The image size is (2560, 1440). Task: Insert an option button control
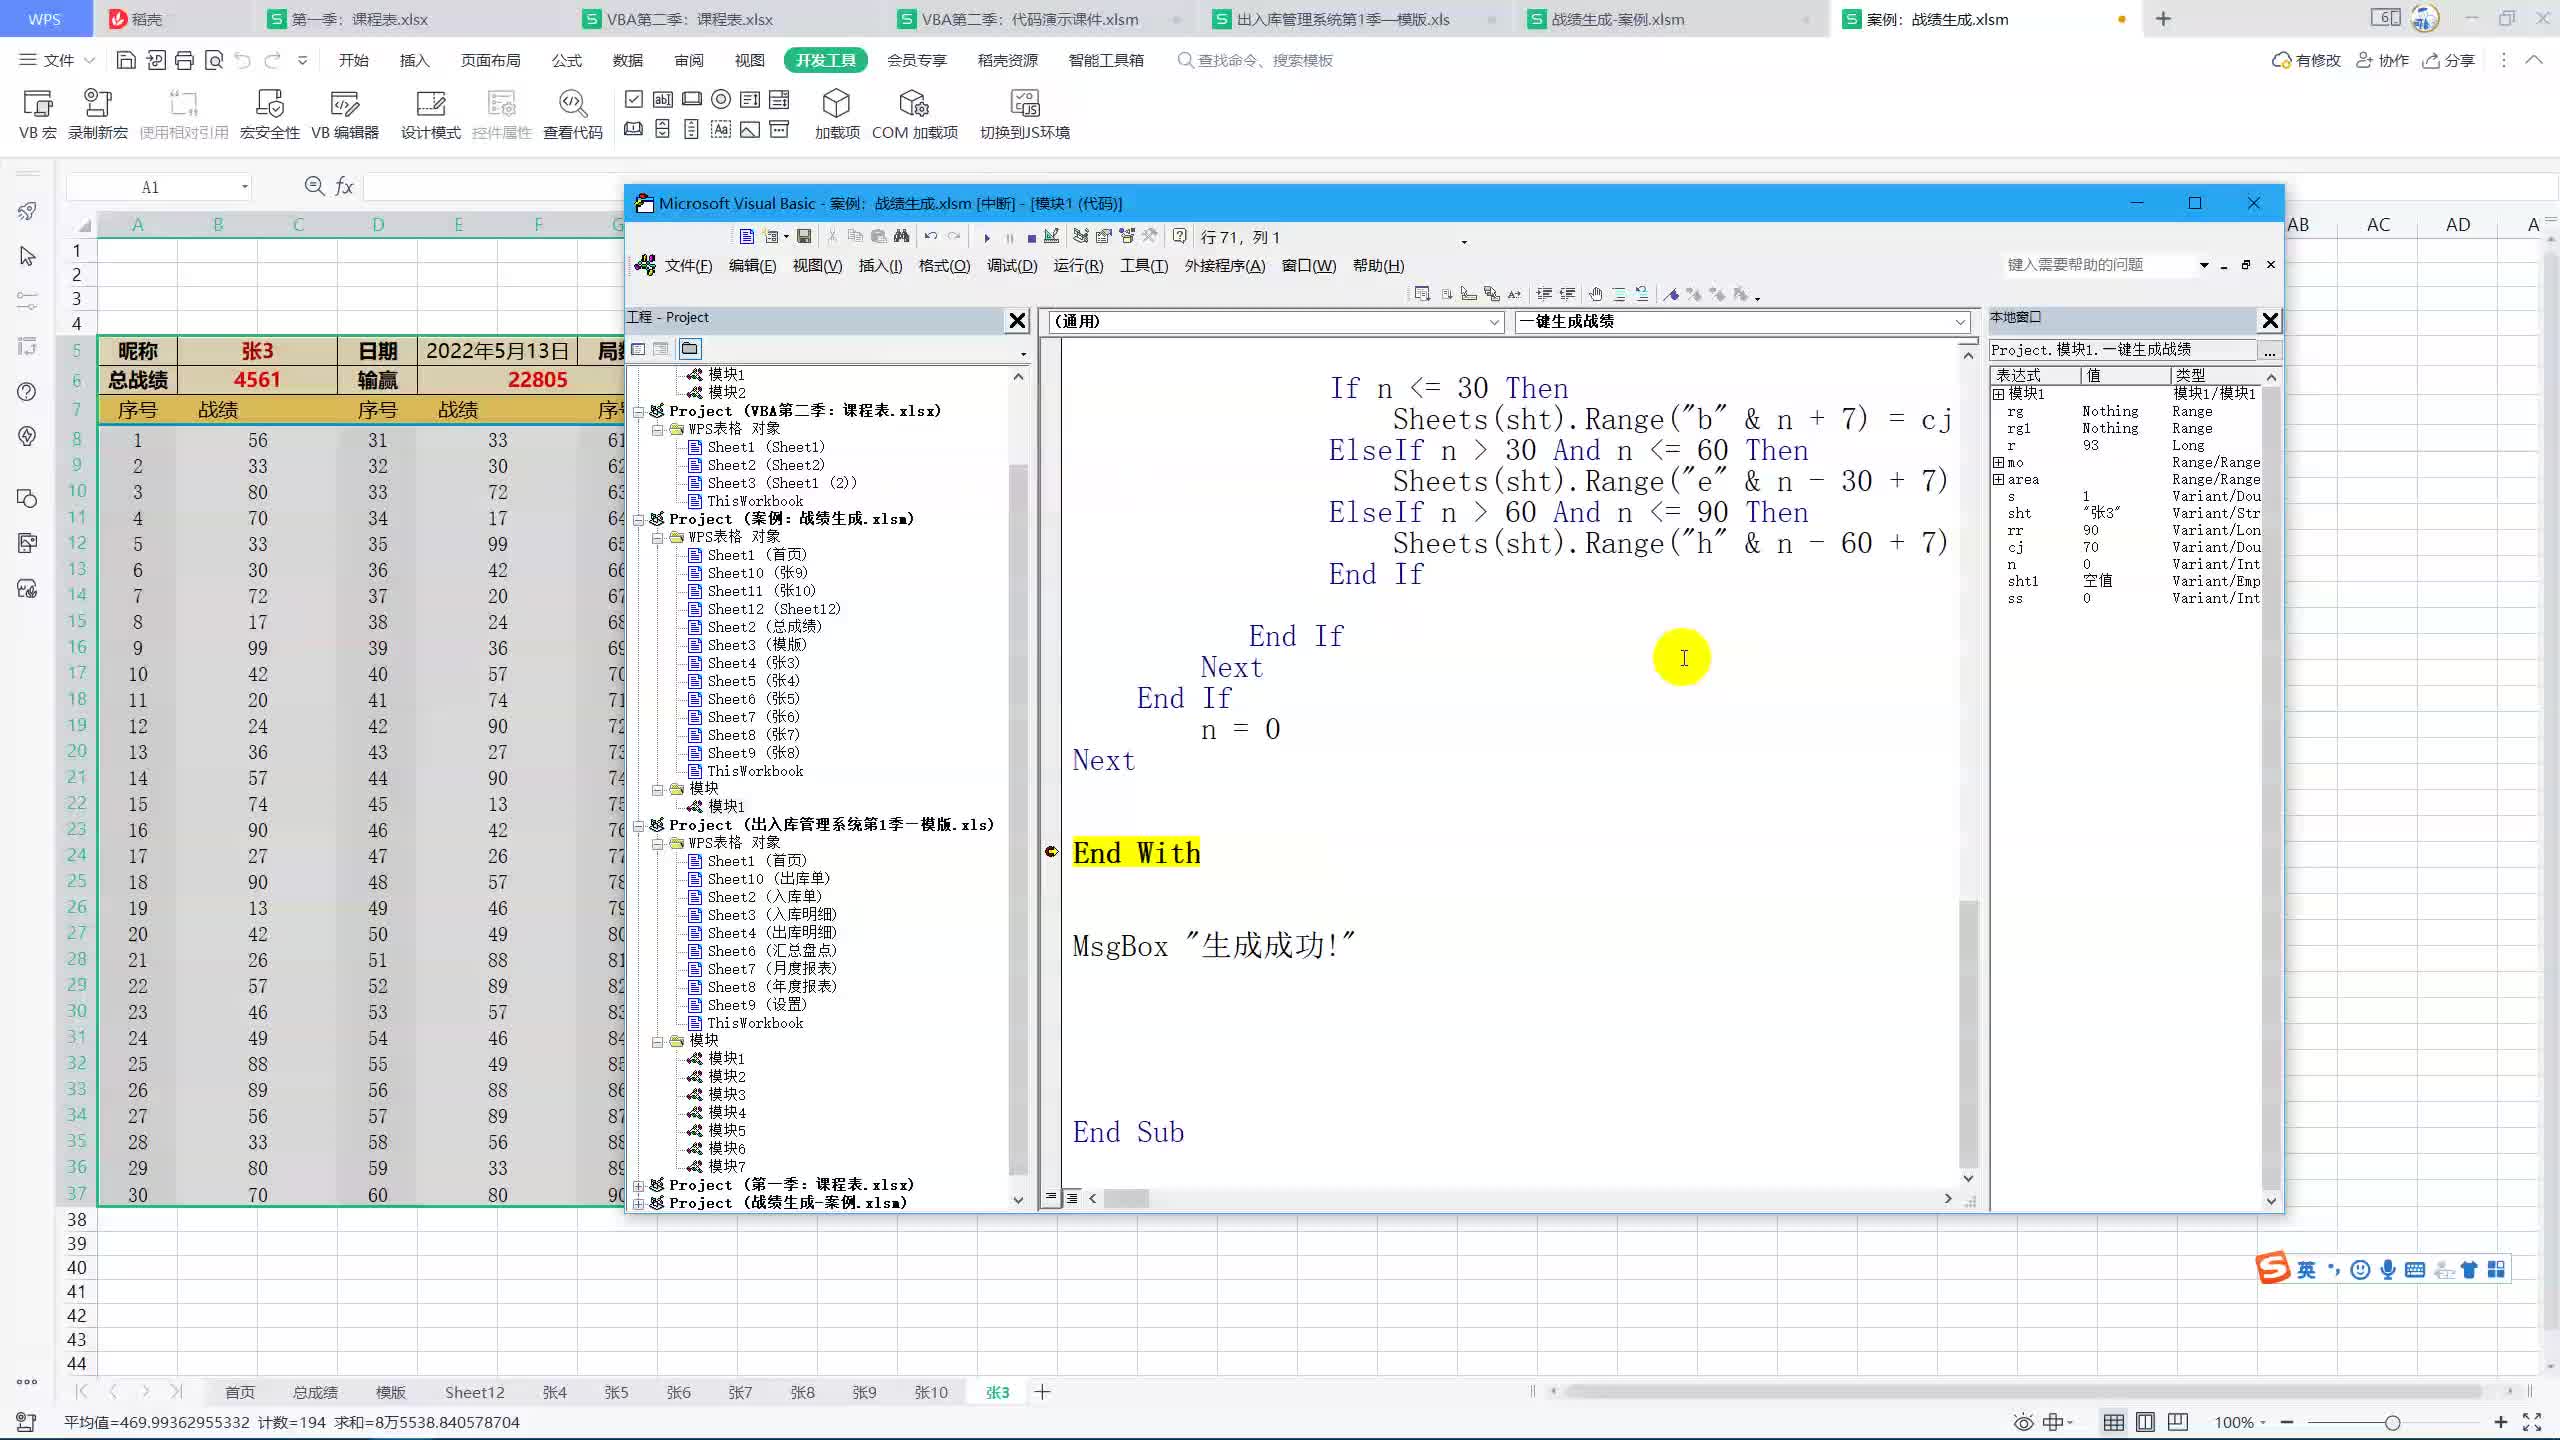721,100
